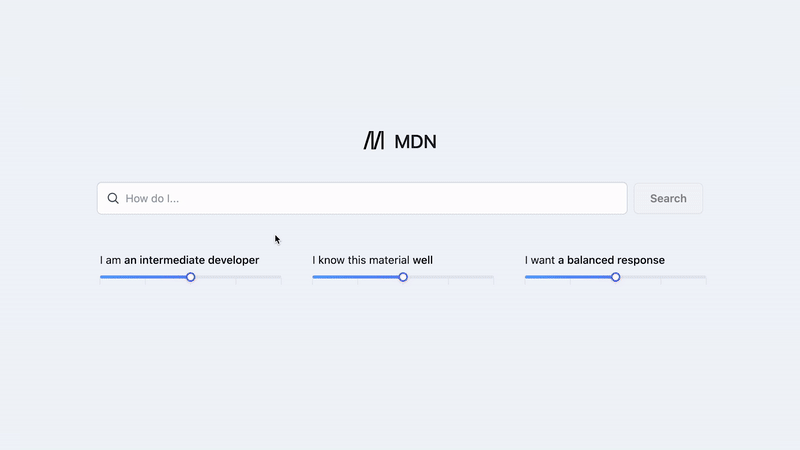Click the far left end of developer slider
800x450 pixels.
(101, 277)
